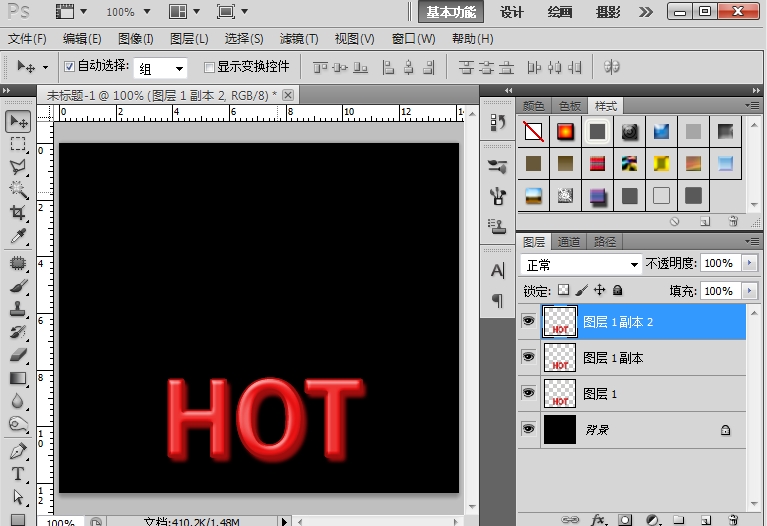This screenshot has height=526, width=767.
Task: Select the Spot Healing Brush tool
Action: point(18,263)
